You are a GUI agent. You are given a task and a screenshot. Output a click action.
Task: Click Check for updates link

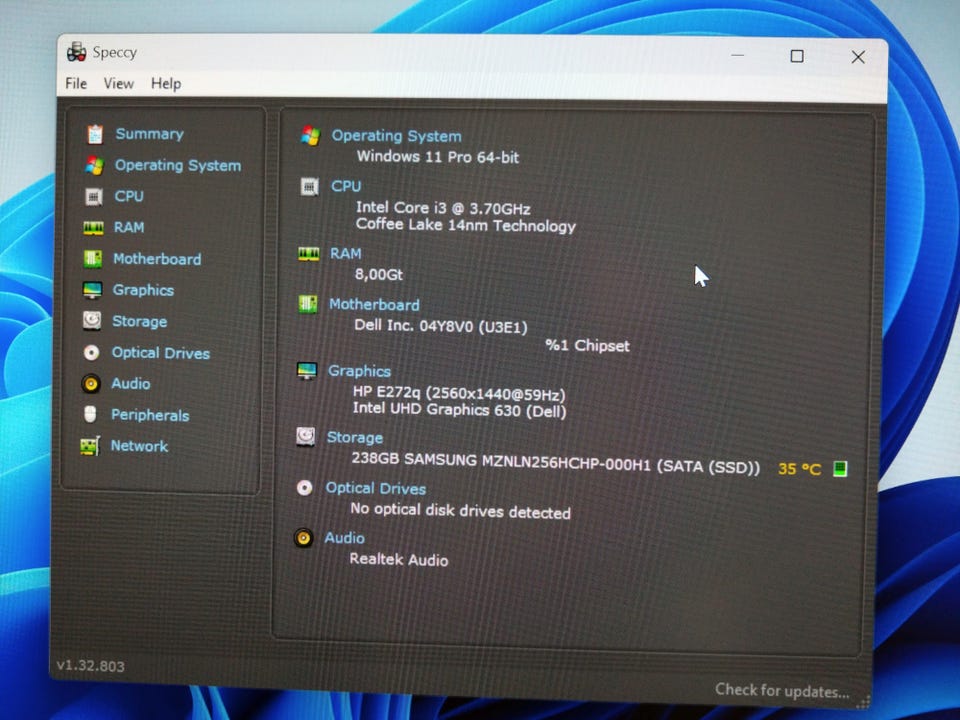[782, 691]
